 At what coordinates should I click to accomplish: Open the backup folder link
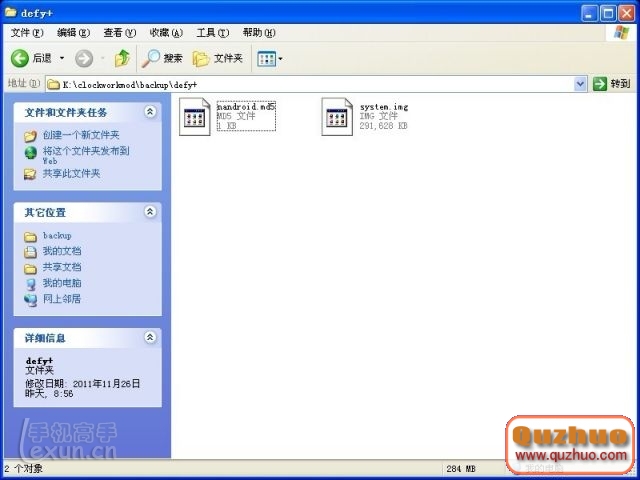(x=57, y=236)
